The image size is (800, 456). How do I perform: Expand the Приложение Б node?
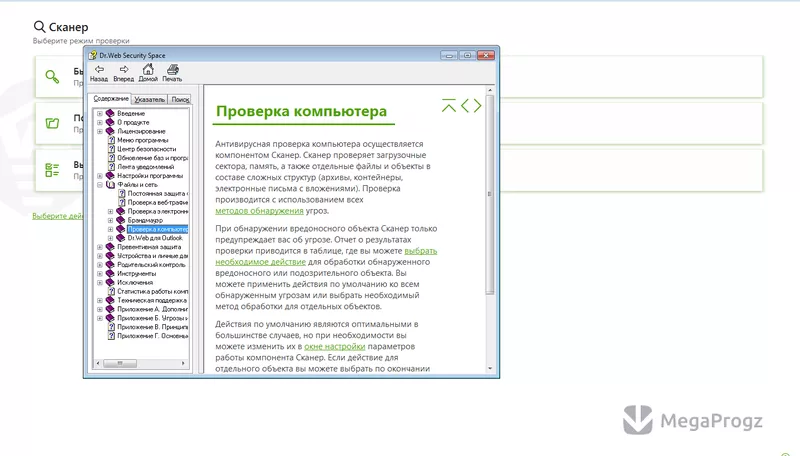pos(100,318)
